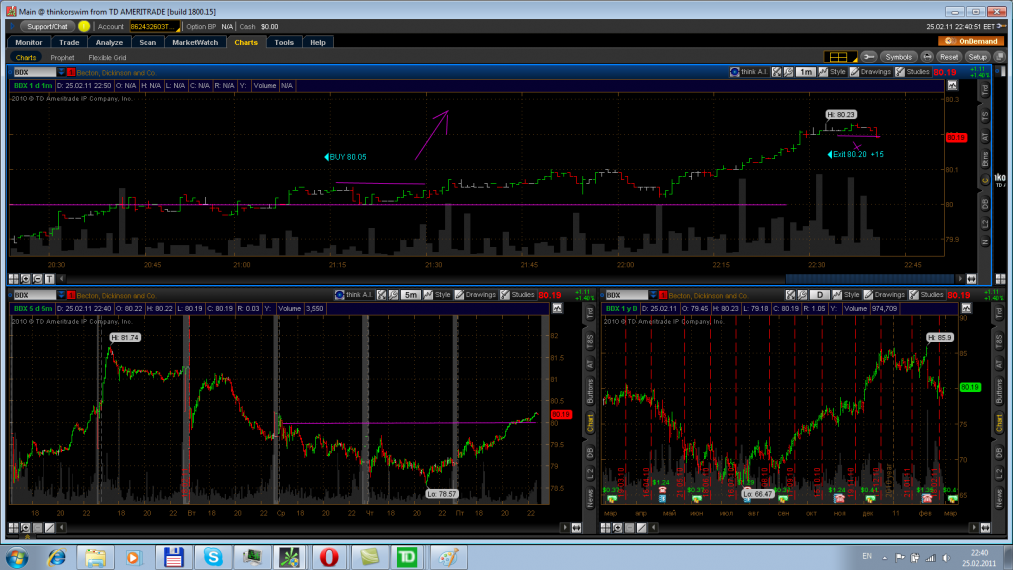Click expand arrows icon at daily chart bottom right
This screenshot has width=1013, height=570.
[985, 528]
